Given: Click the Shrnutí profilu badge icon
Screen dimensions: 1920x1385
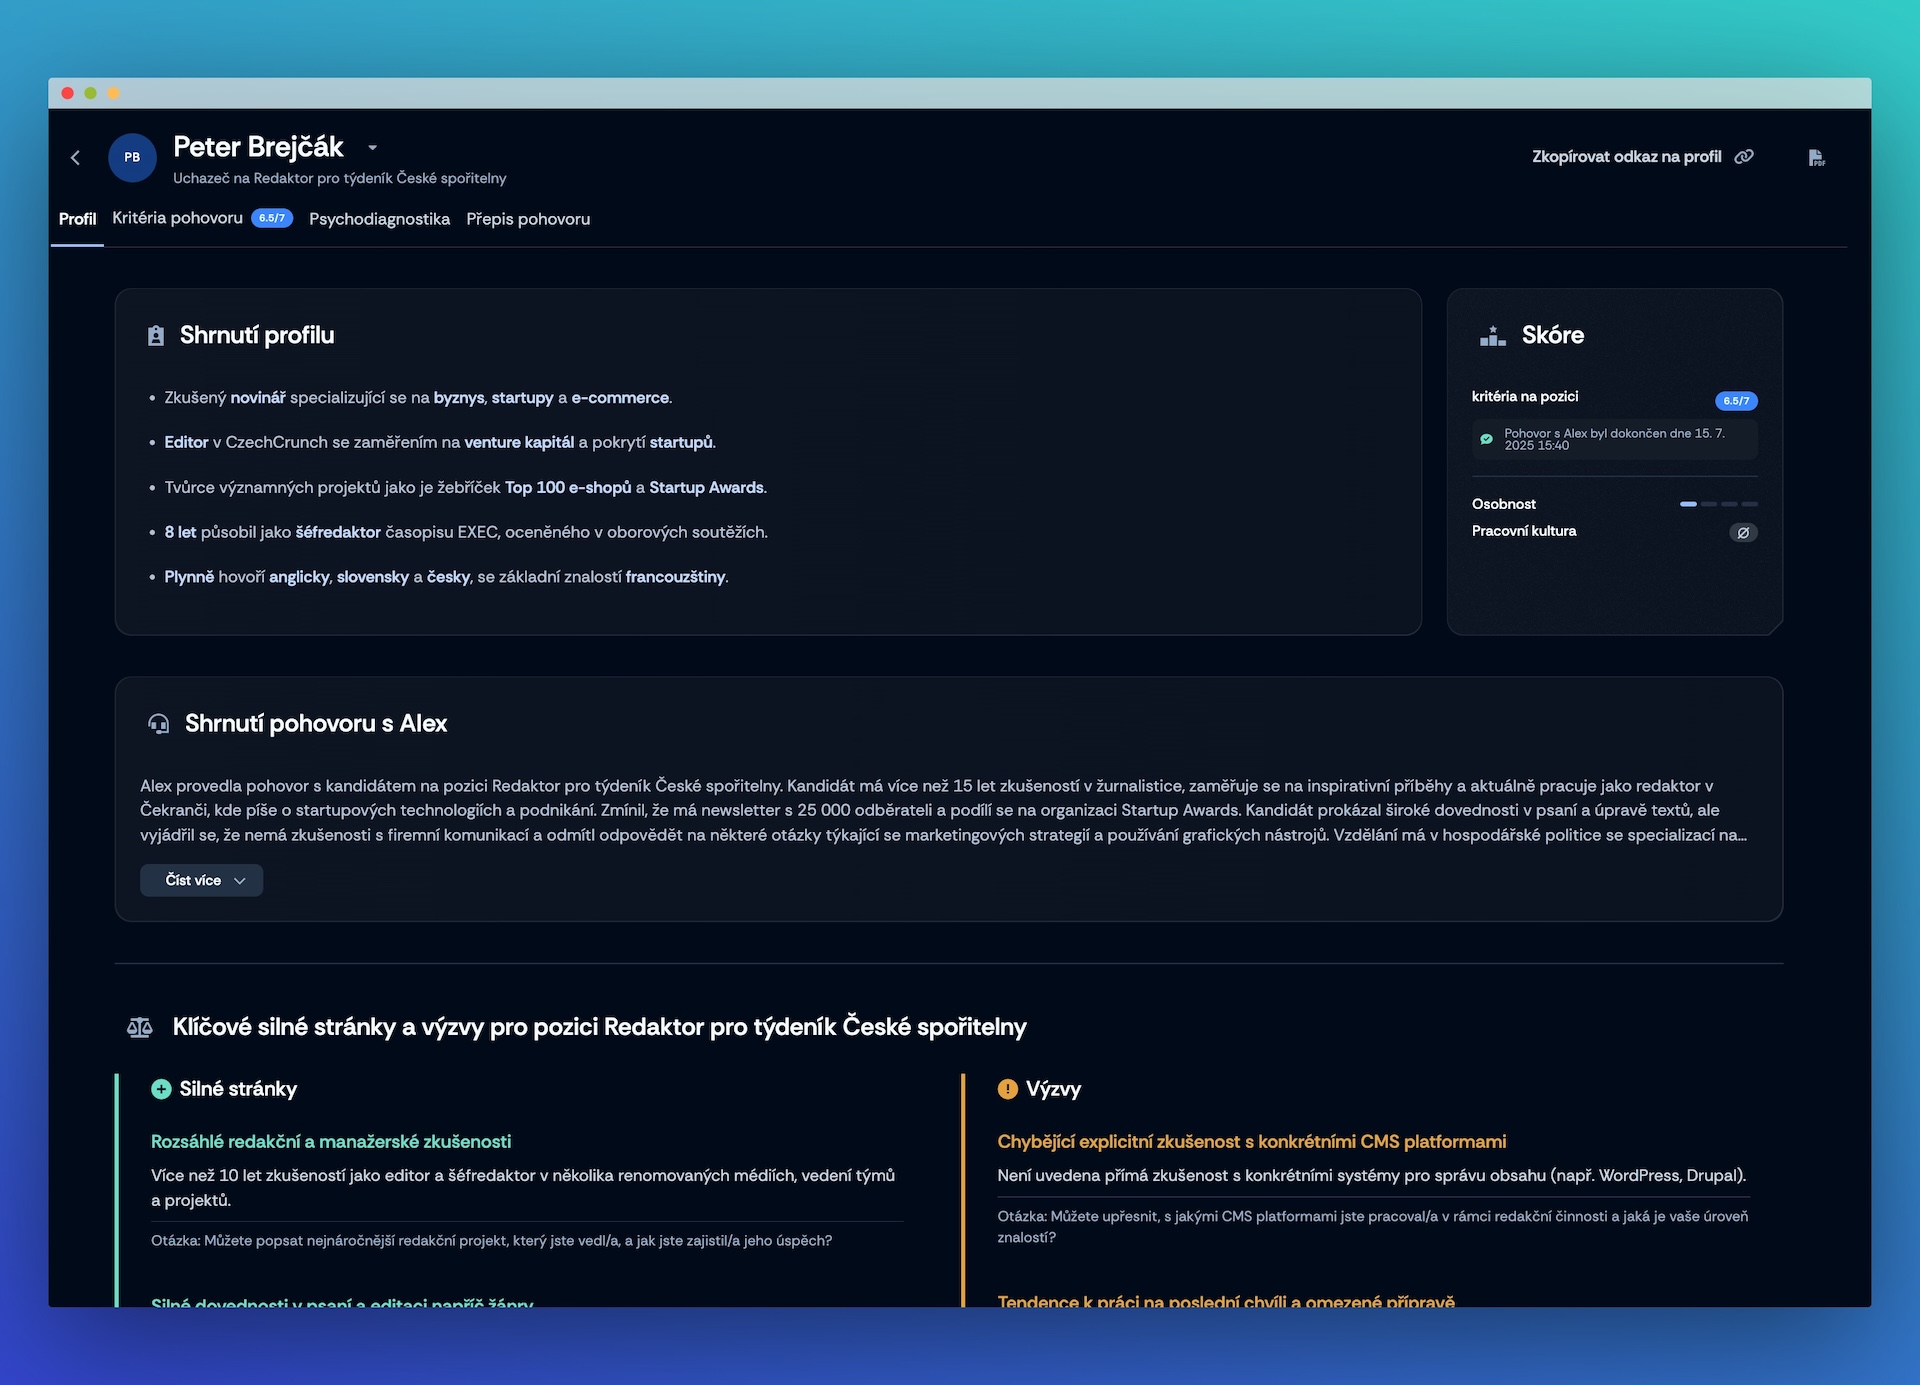Looking at the screenshot, I should (156, 336).
